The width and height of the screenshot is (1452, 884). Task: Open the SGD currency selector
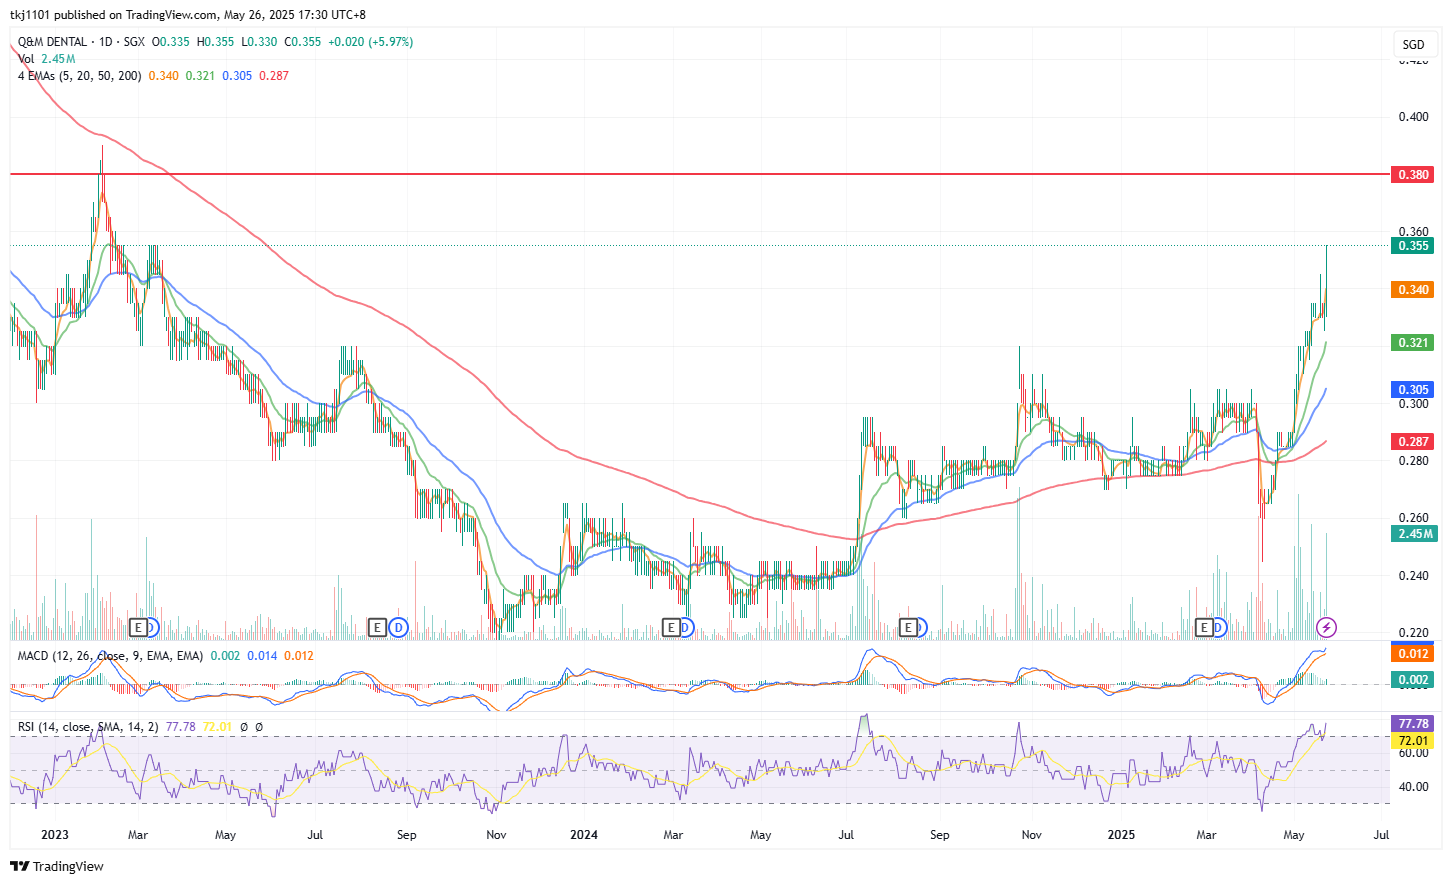[x=1413, y=44]
